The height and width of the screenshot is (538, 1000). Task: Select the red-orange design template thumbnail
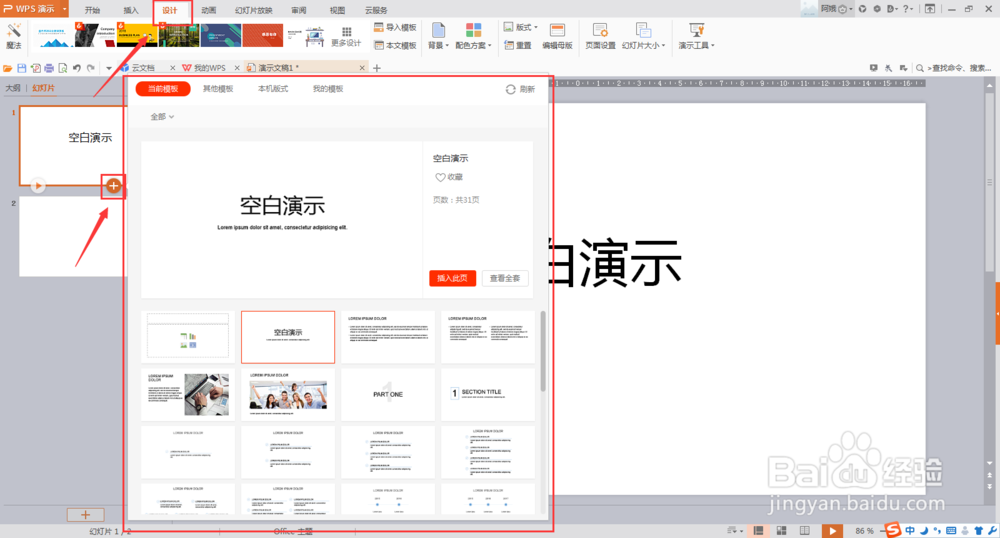(x=263, y=36)
